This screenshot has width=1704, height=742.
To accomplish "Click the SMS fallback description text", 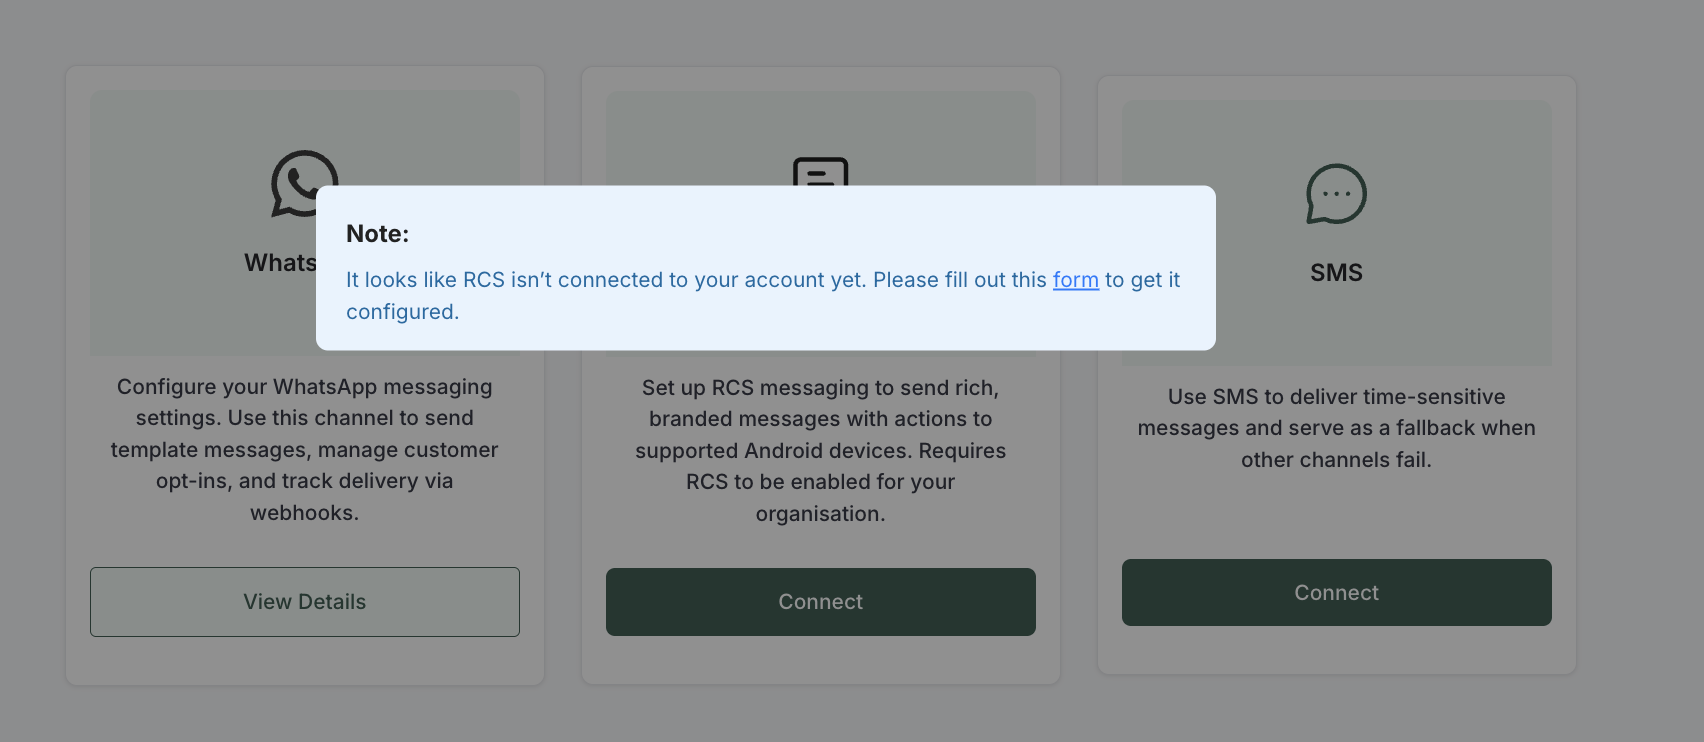I will click(1336, 428).
